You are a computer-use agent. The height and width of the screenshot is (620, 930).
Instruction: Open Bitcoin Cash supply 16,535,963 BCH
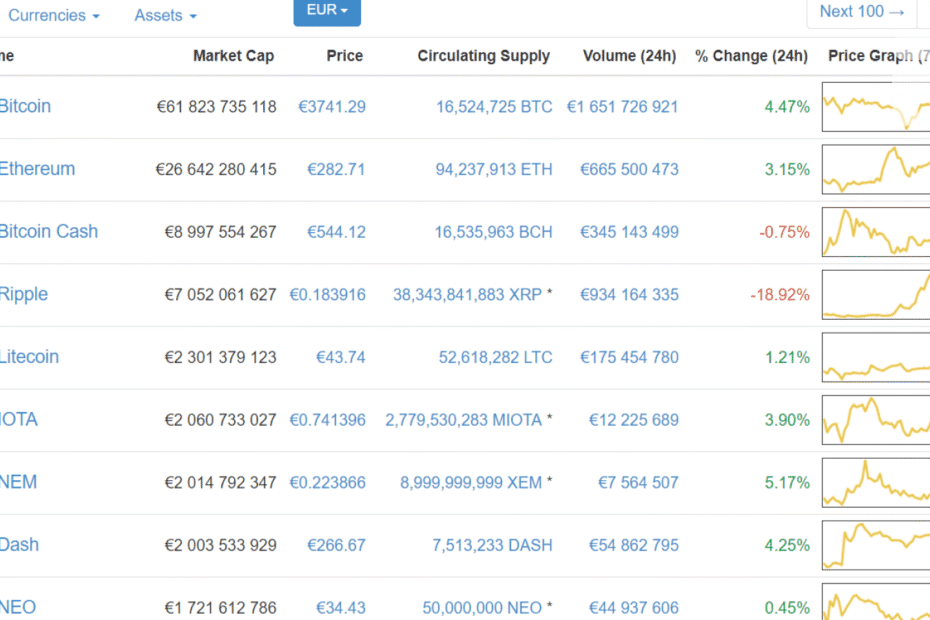point(493,232)
